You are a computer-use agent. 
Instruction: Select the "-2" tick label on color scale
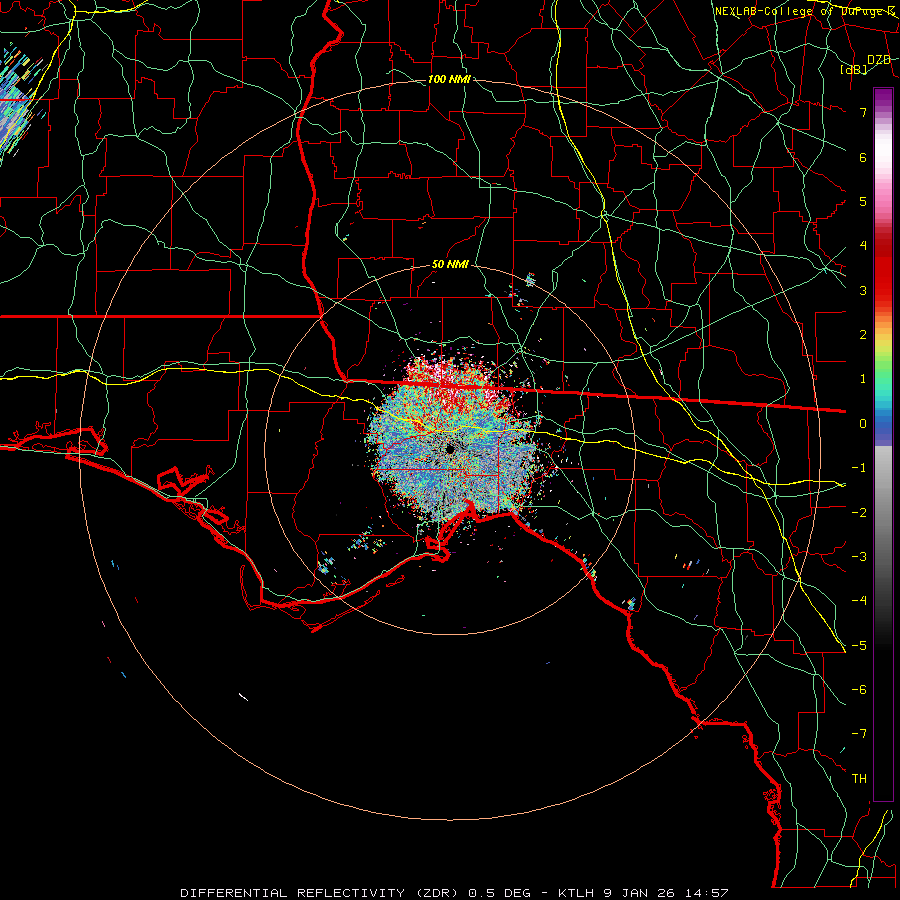coord(859,513)
